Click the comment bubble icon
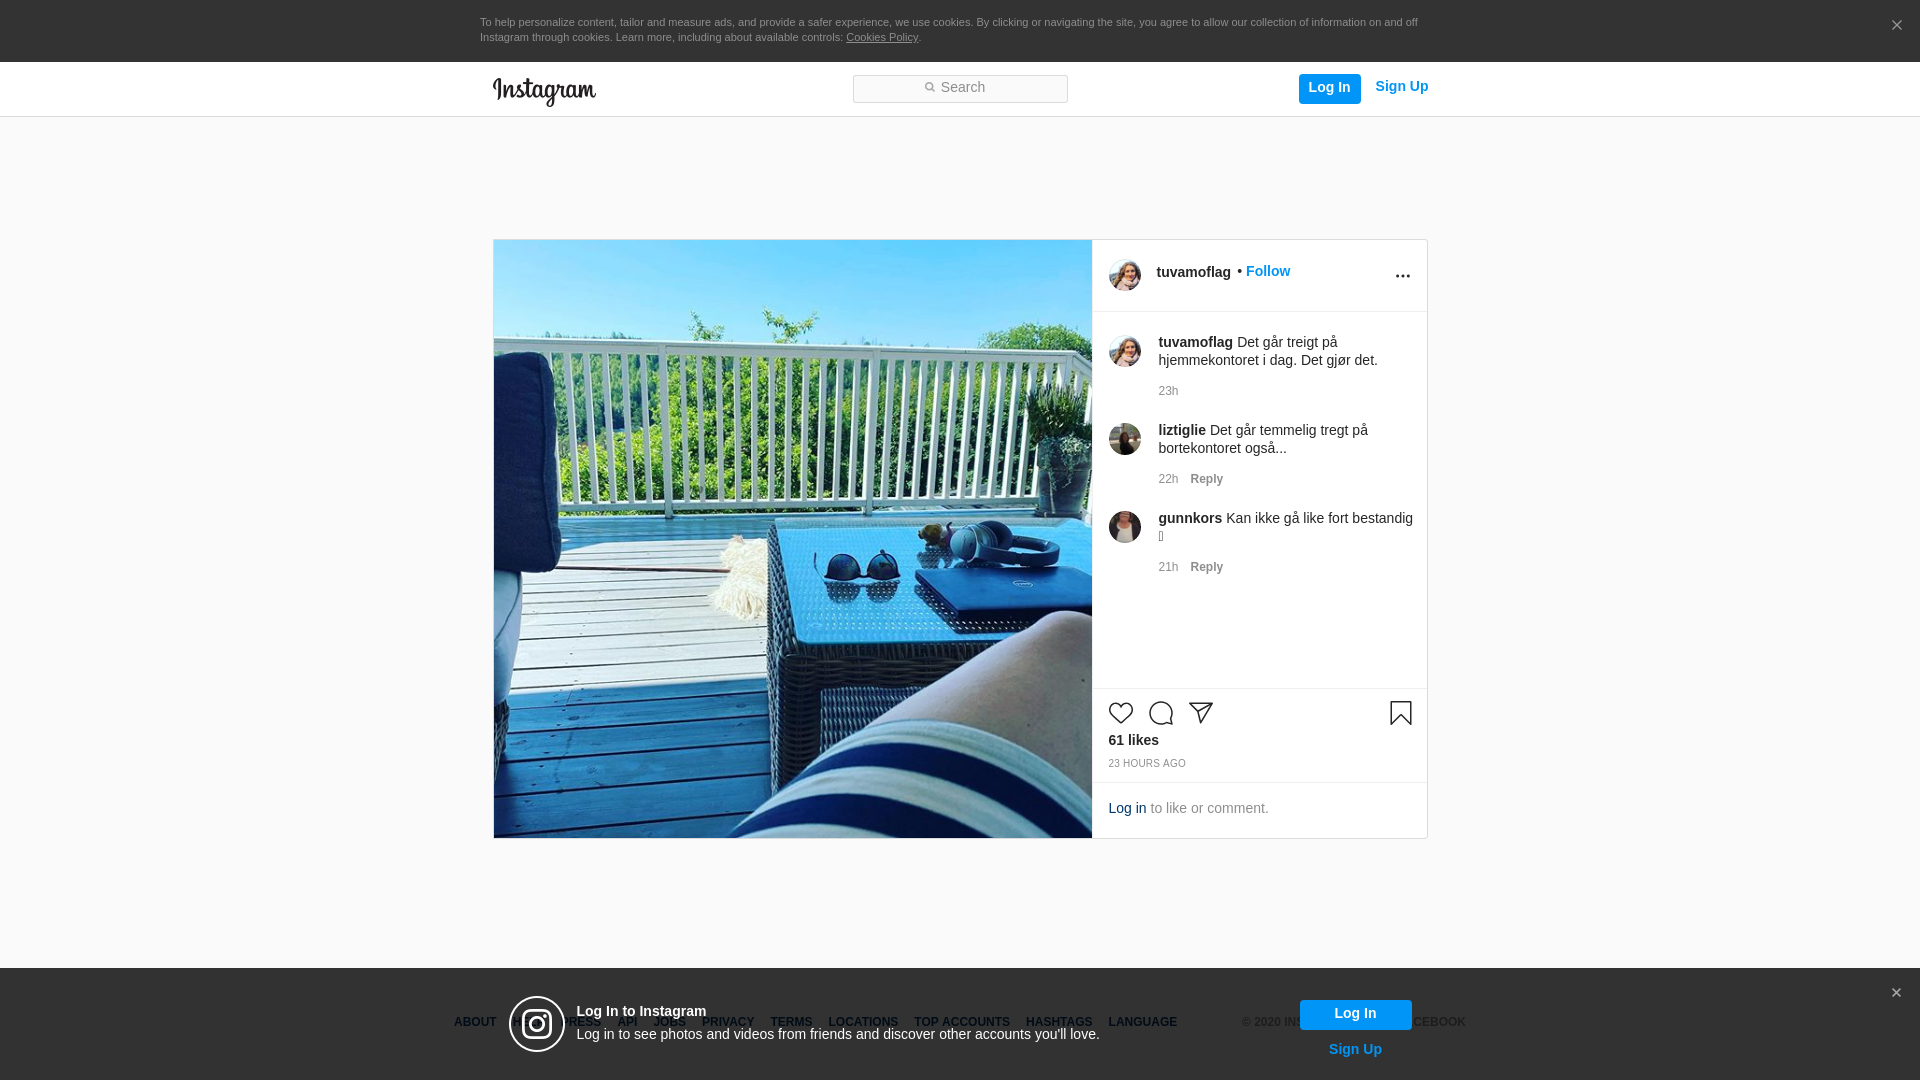 click(1160, 713)
